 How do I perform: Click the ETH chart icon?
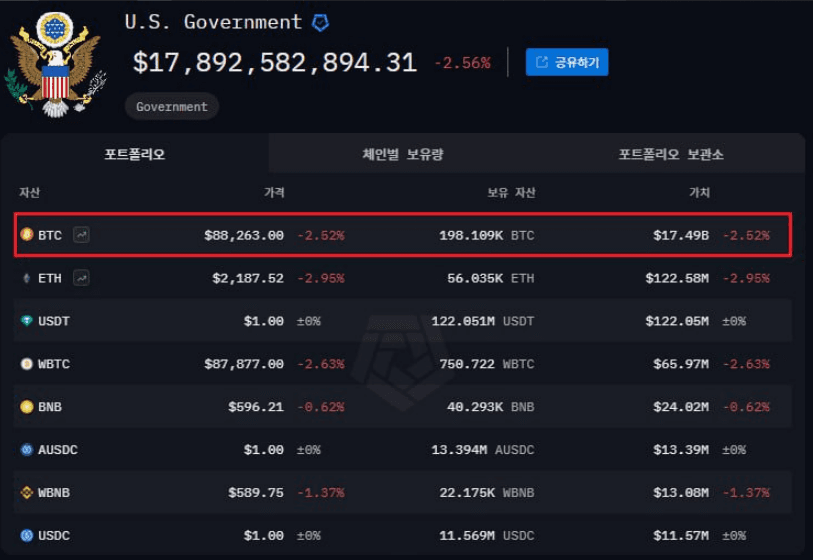tap(81, 278)
